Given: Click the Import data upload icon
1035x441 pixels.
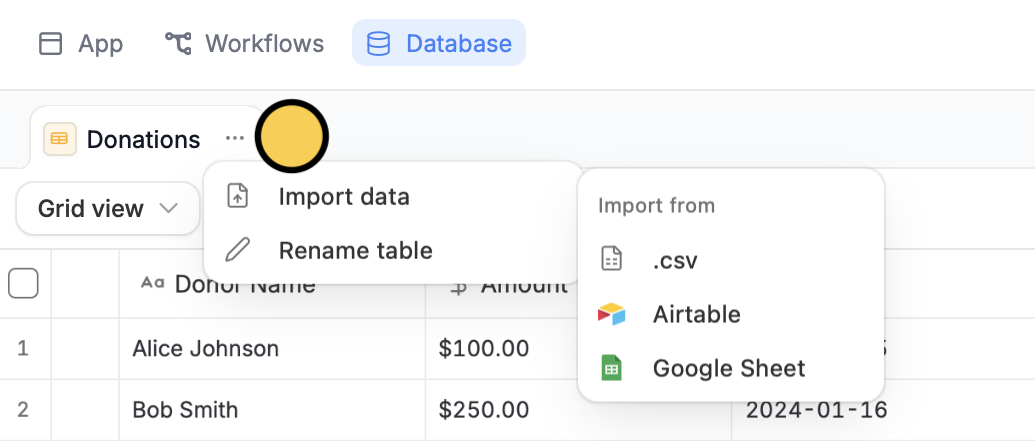Looking at the screenshot, I should tap(237, 196).
